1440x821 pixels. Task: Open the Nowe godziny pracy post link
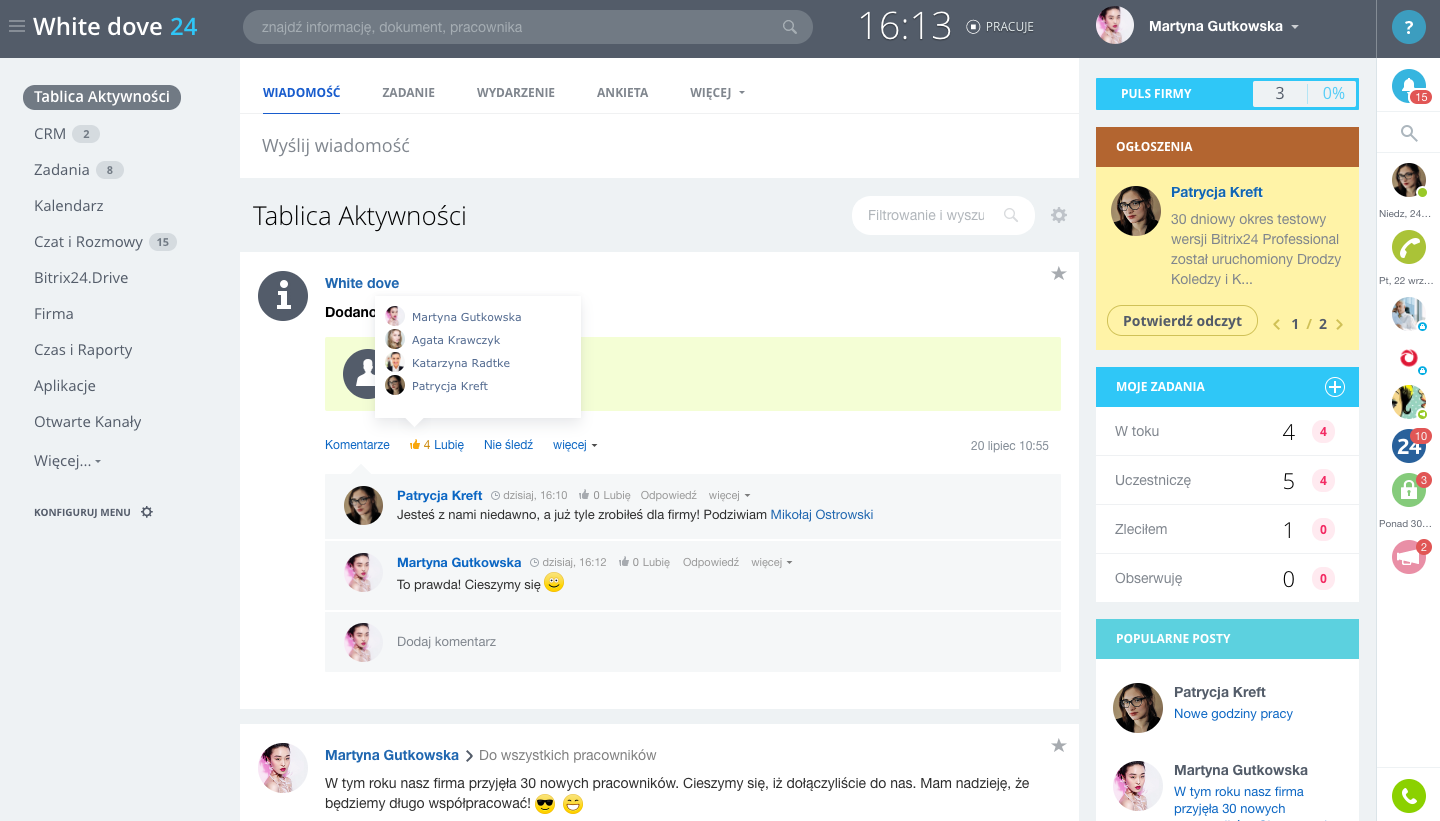pos(1233,714)
